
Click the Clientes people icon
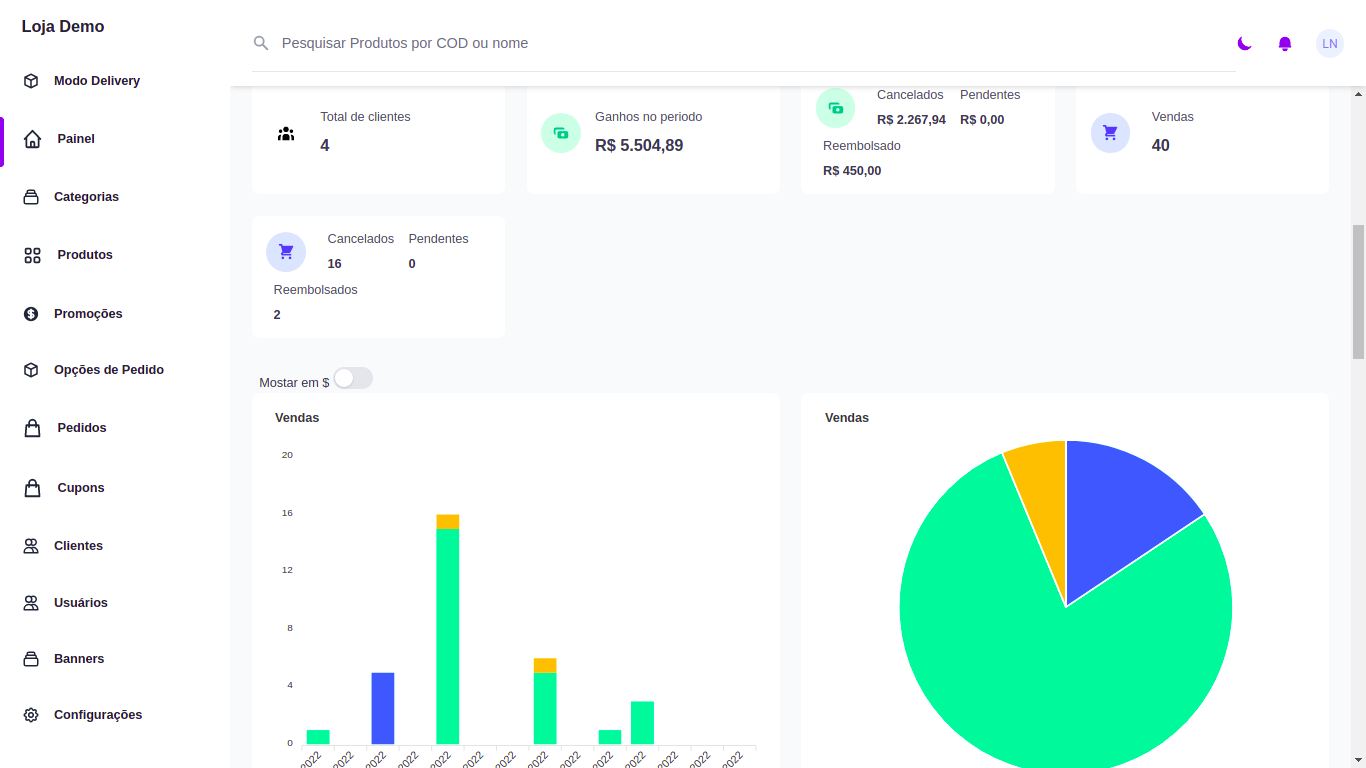point(31,546)
